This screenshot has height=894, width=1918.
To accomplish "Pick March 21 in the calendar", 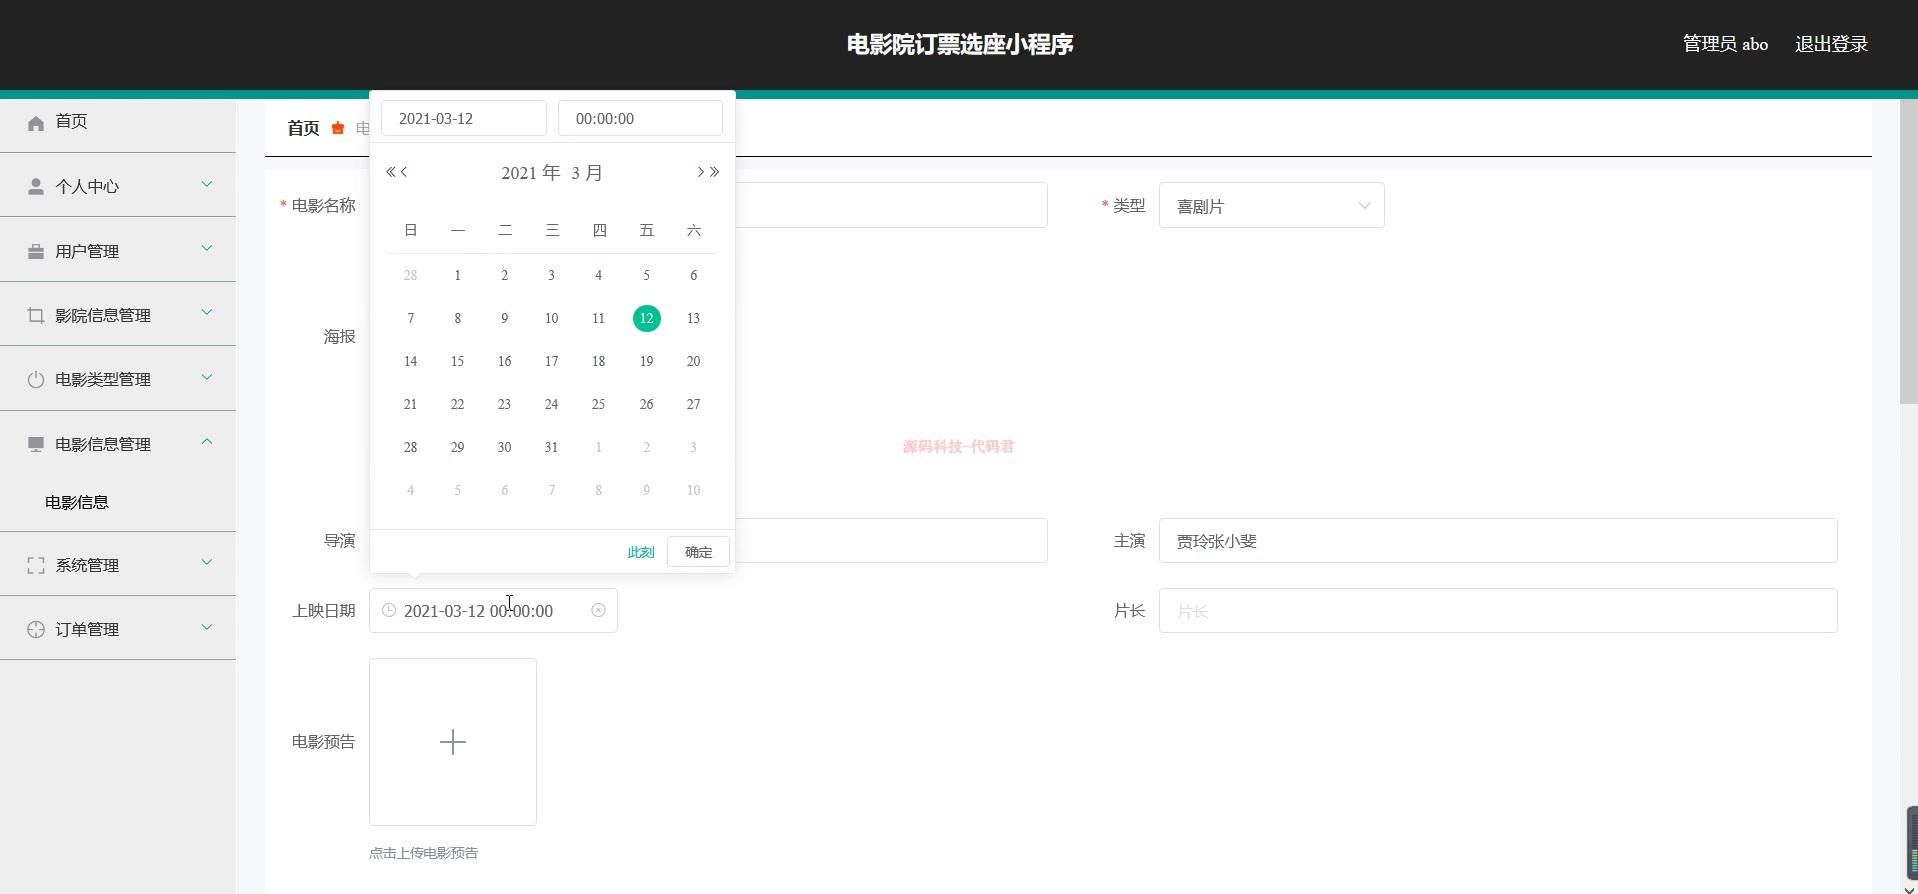I will point(410,404).
